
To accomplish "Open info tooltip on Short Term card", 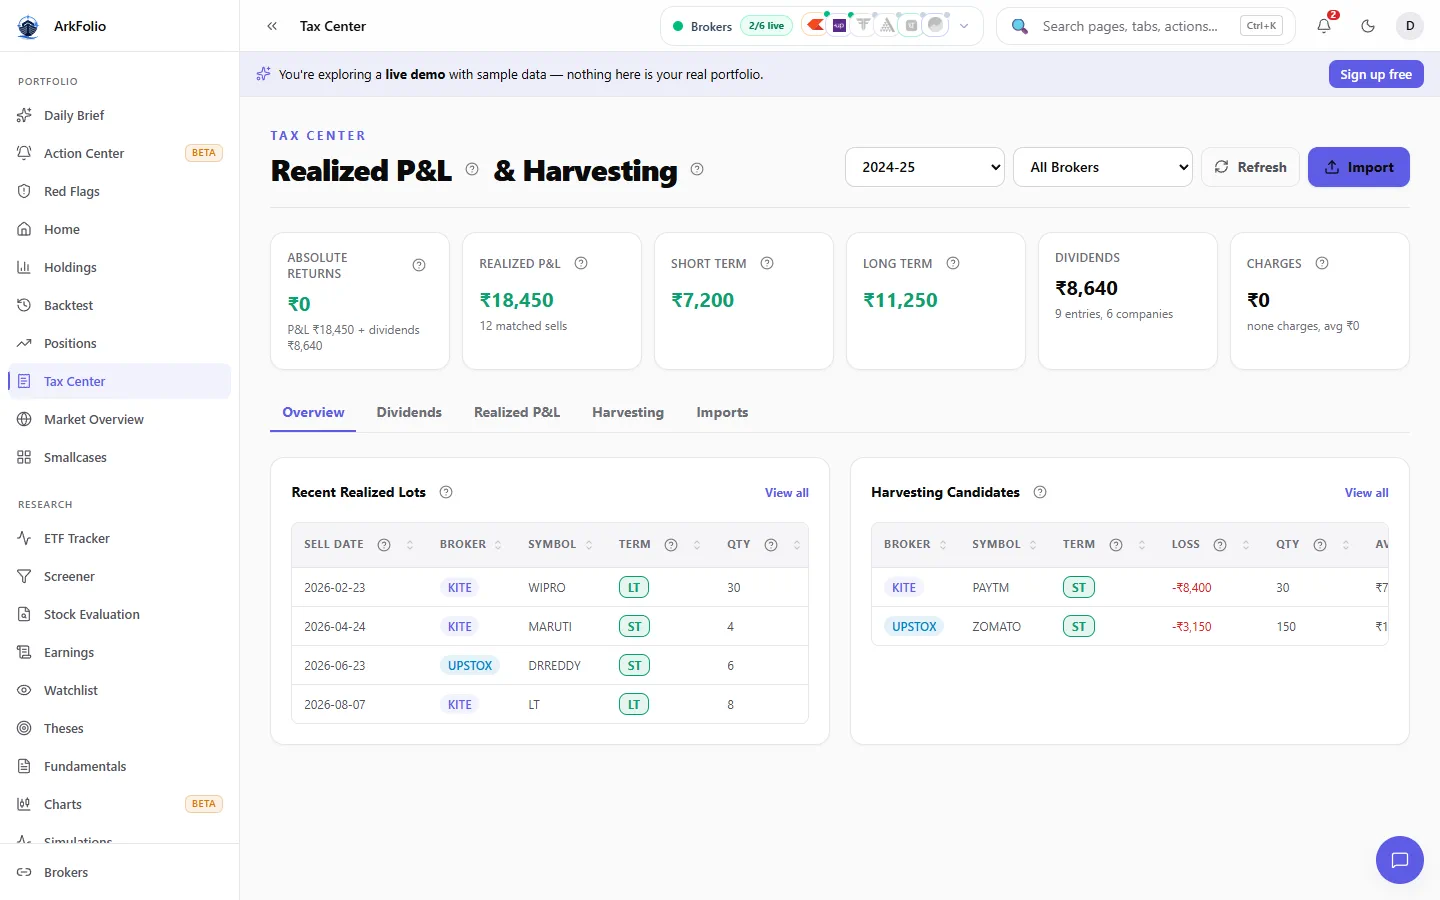I will point(767,263).
